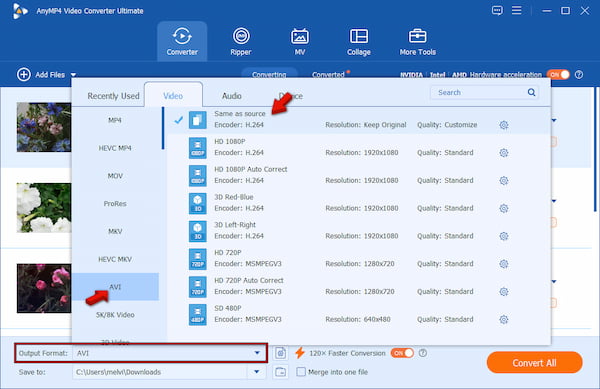This screenshot has width=600, height=389.
Task: Select HEVC MP4 format in sidebar
Action: tap(115, 148)
